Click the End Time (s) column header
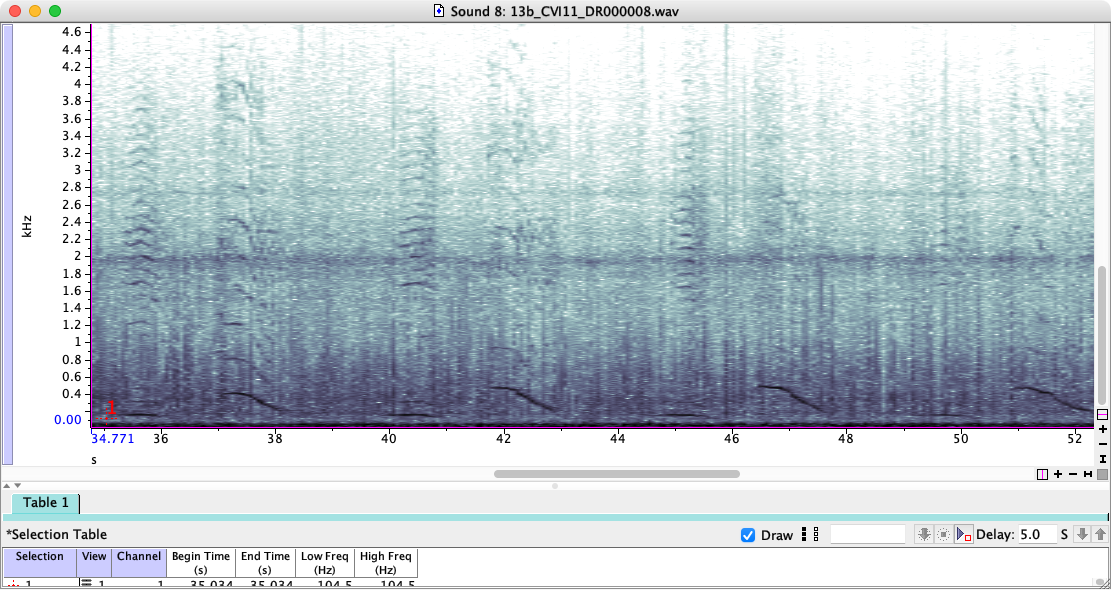Viewport: 1111px width, 590px height. [x=265, y=563]
